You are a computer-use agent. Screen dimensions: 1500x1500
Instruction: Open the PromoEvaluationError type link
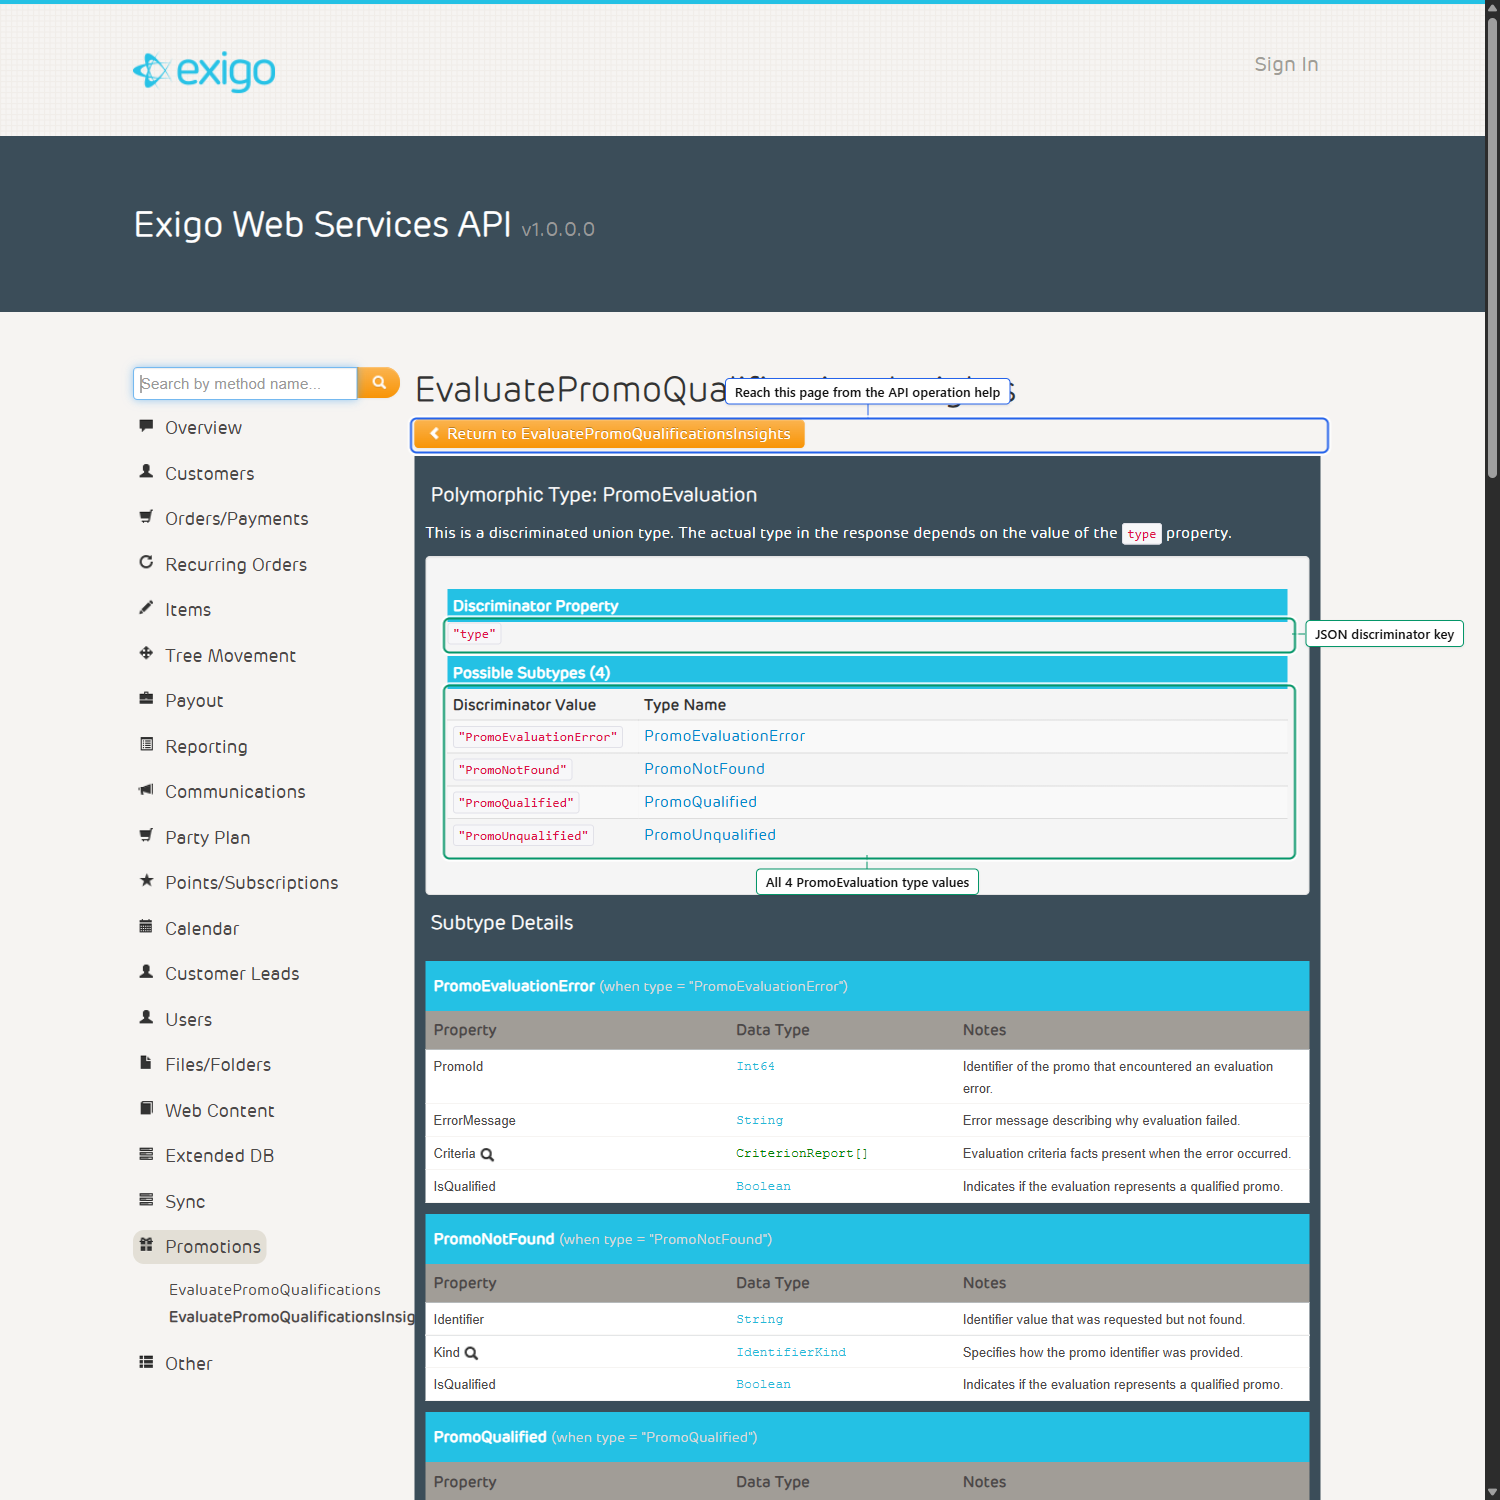[724, 736]
